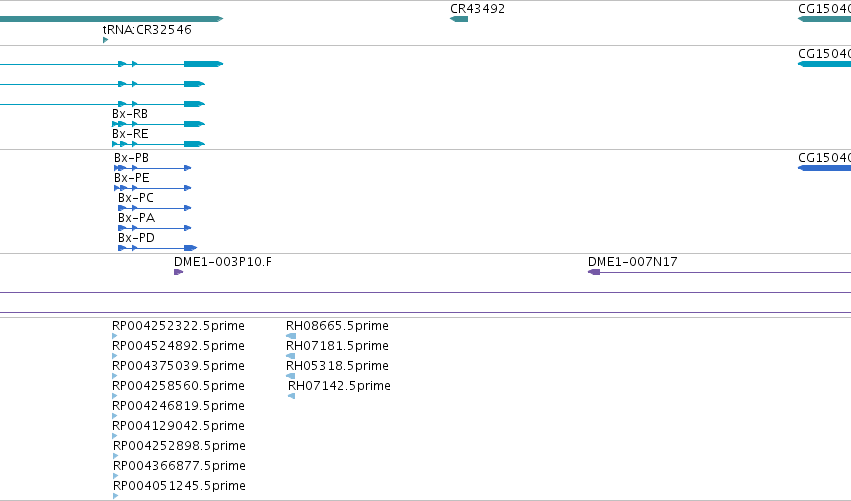Select the Bx-PC protein track line
851x501 pixels.
point(155,208)
